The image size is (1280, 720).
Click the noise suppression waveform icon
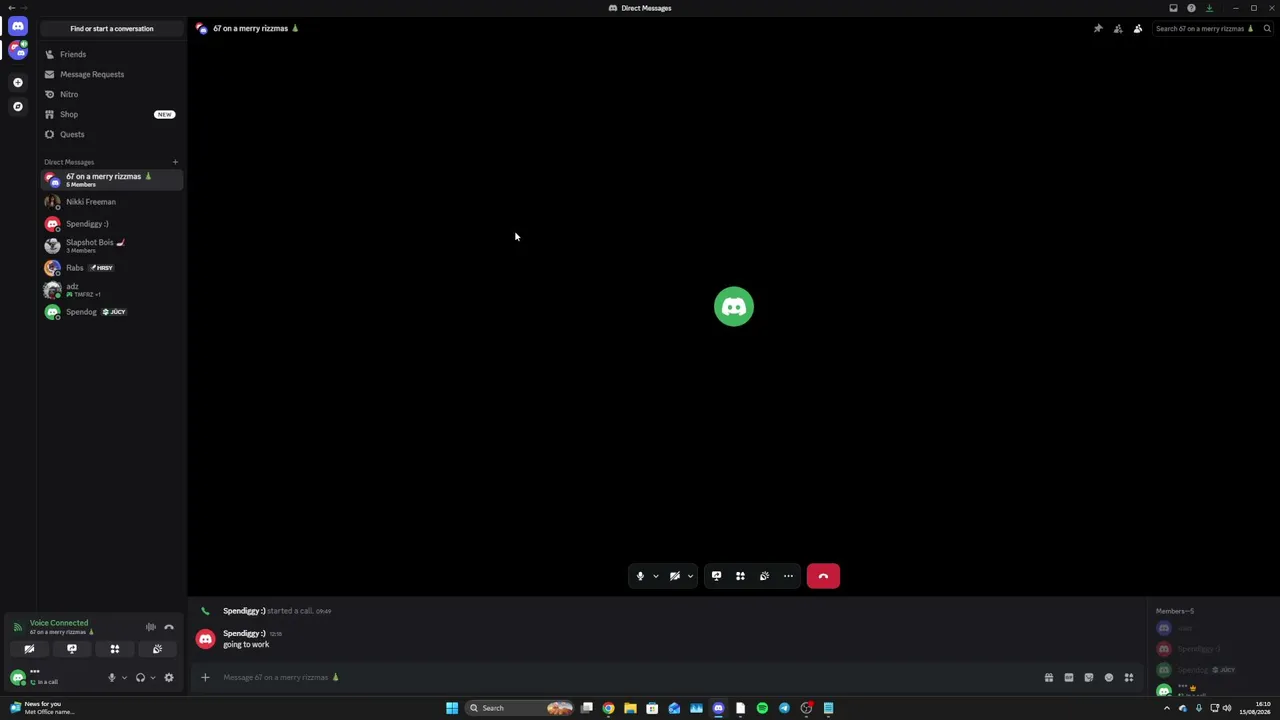coord(151,627)
